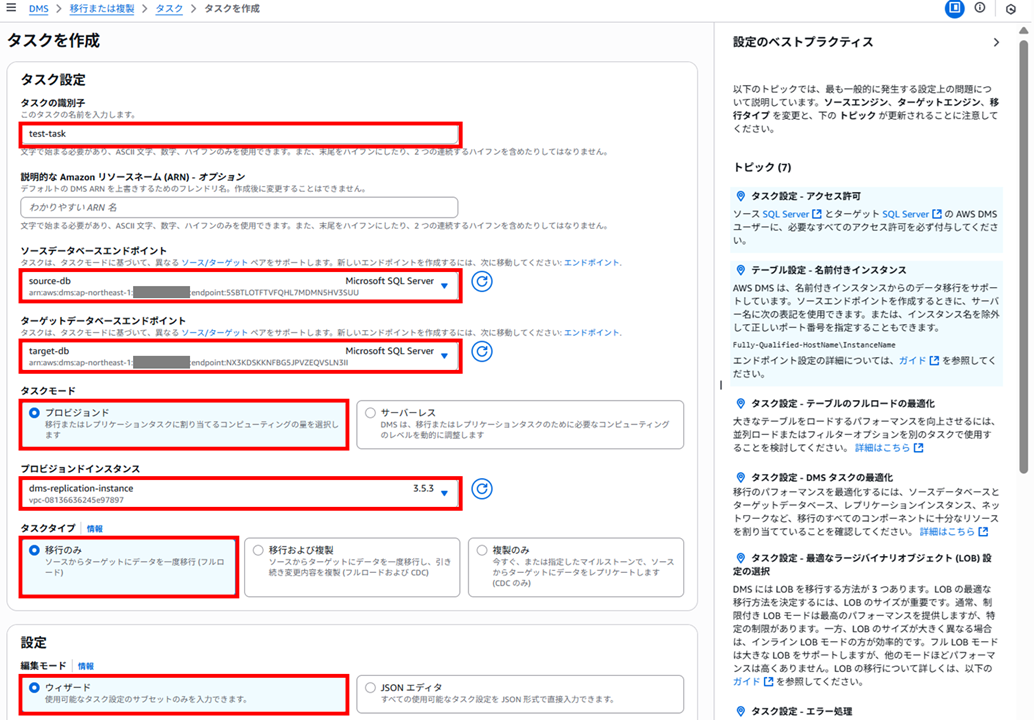Click ソース/ターゲット link under target endpoint

point(215,332)
